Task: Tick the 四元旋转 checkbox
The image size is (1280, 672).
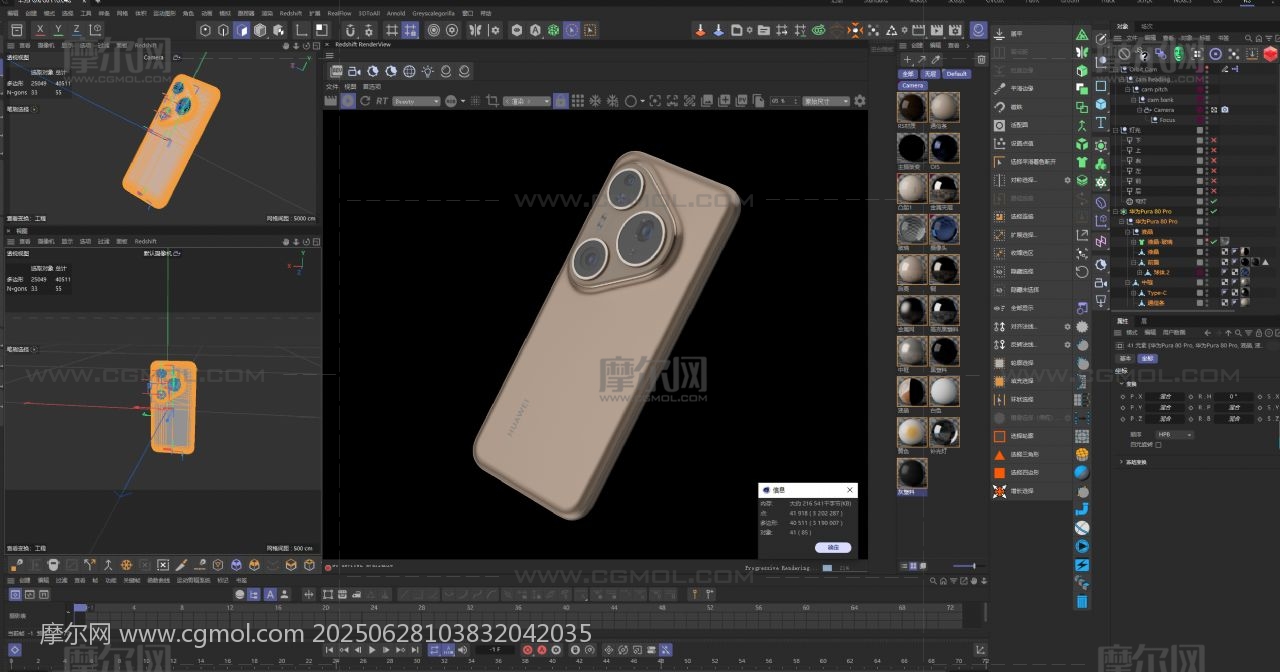Action: click(1158, 445)
